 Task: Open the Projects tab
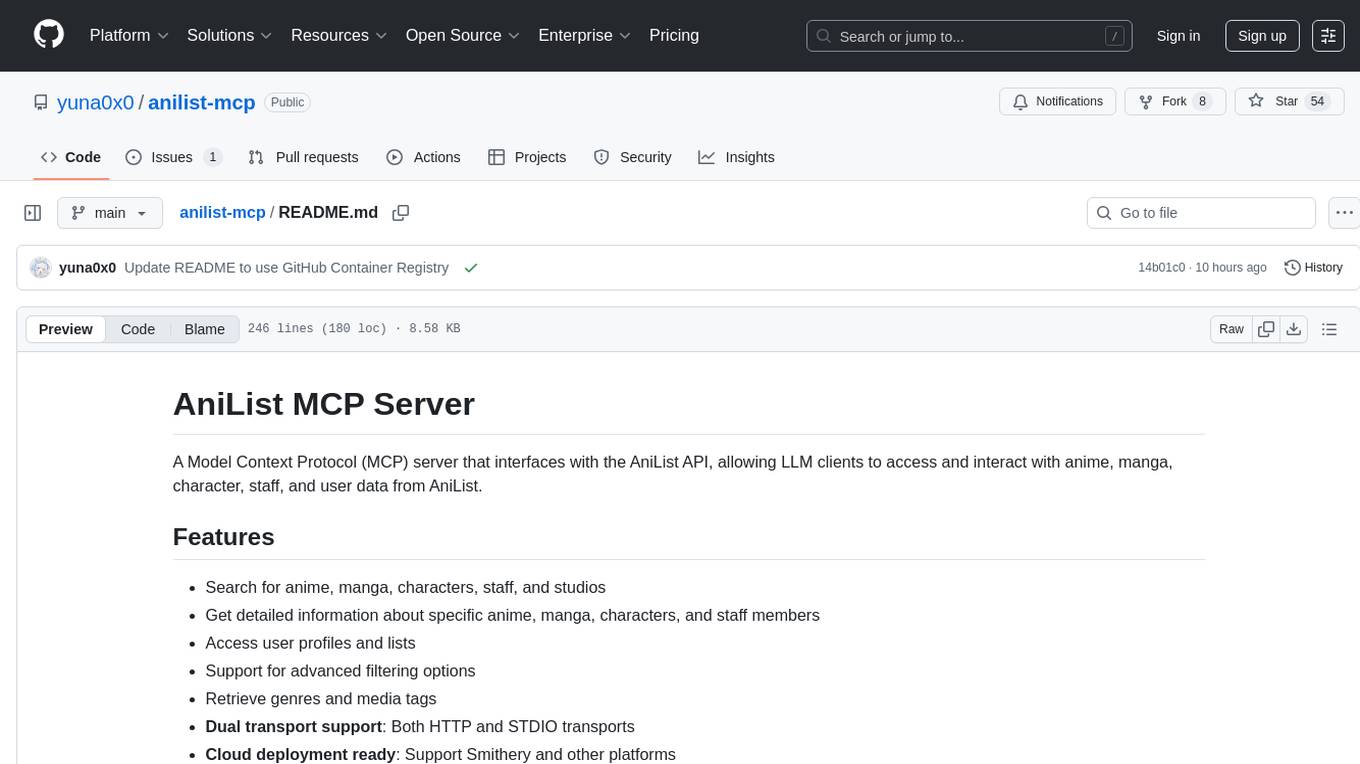click(x=527, y=157)
